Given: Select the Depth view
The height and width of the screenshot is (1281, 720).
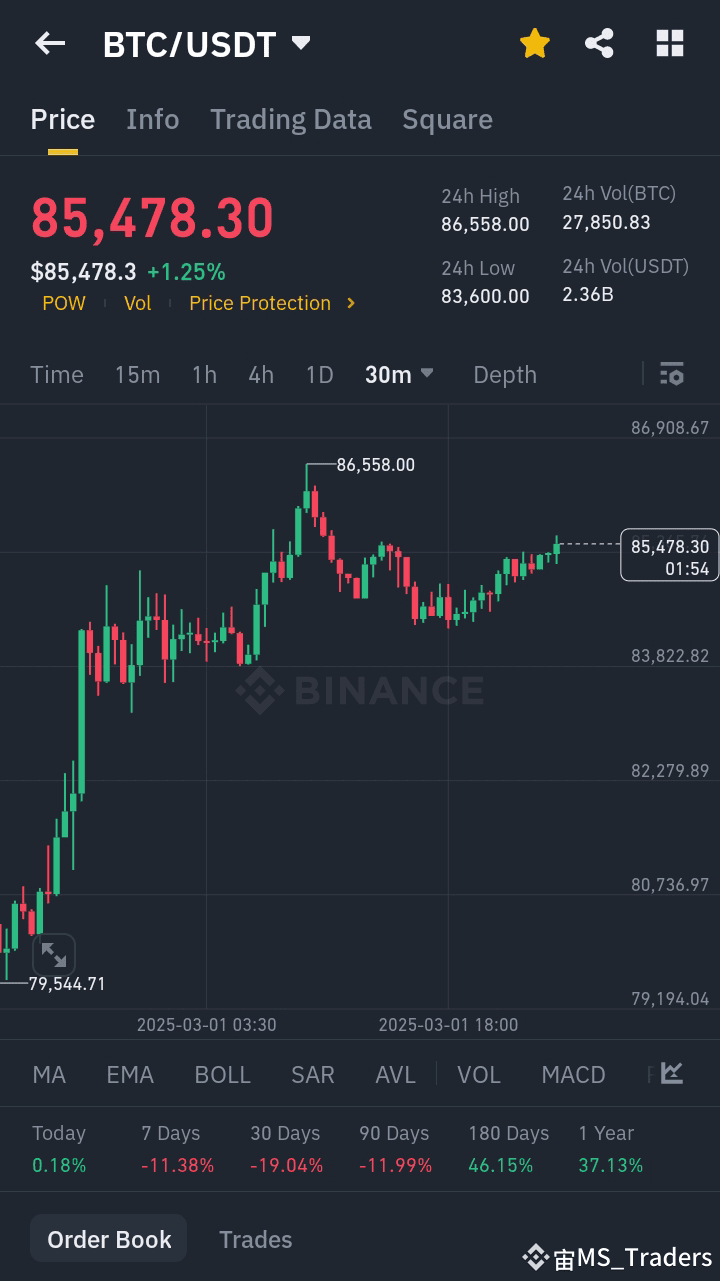Looking at the screenshot, I should click(505, 374).
